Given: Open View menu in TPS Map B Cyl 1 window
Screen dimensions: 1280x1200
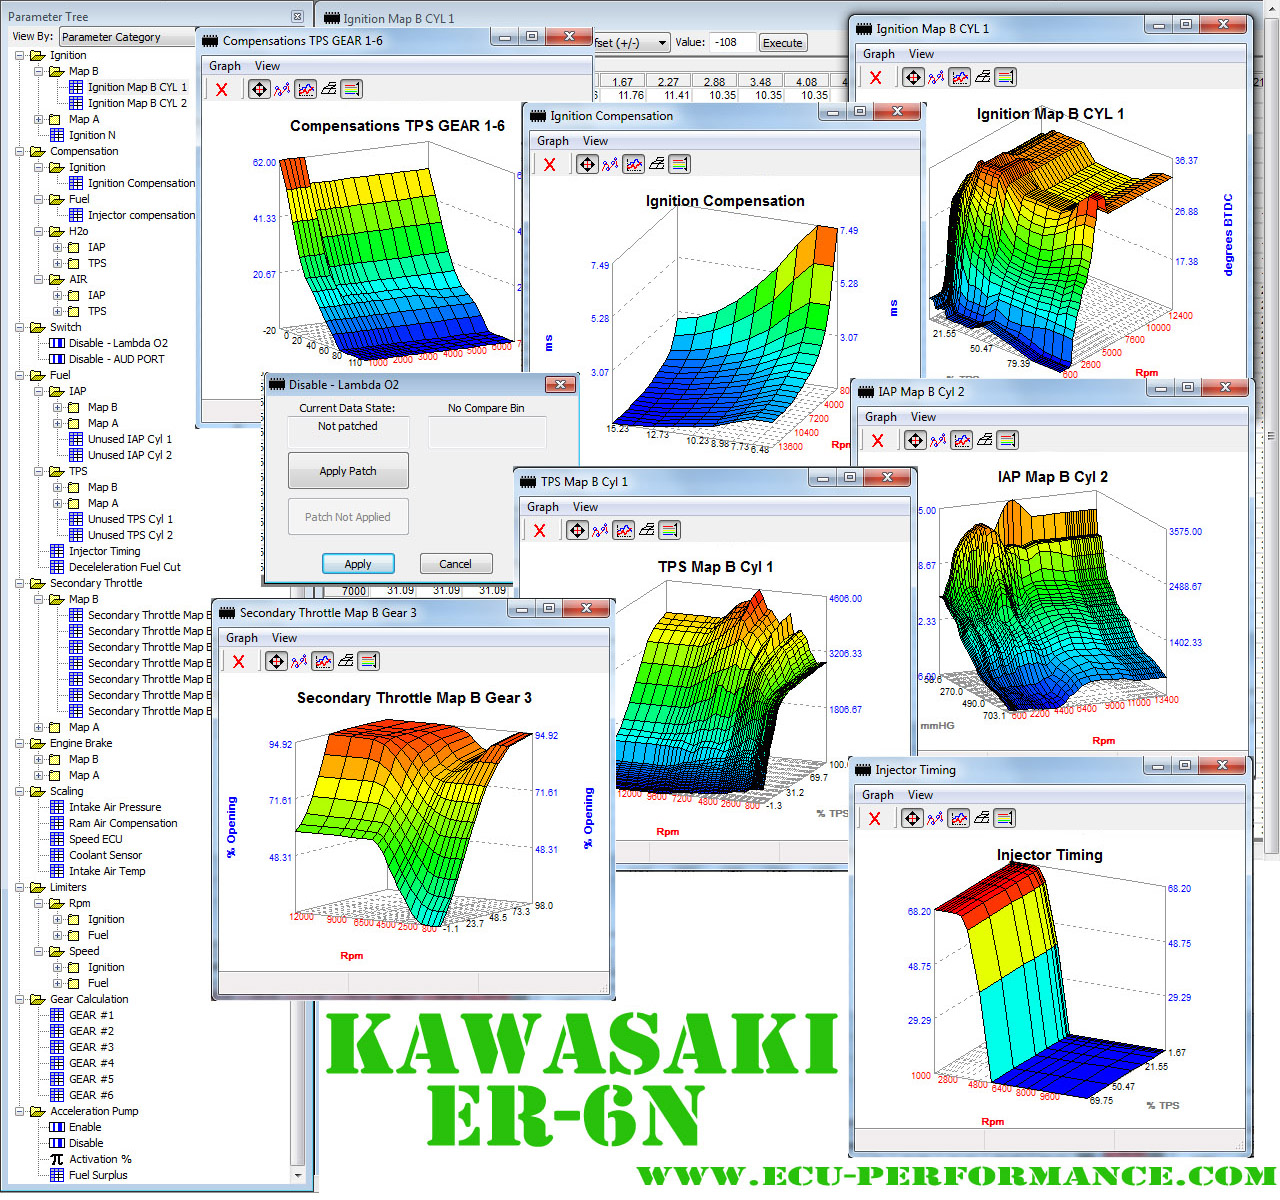Looking at the screenshot, I should [586, 507].
